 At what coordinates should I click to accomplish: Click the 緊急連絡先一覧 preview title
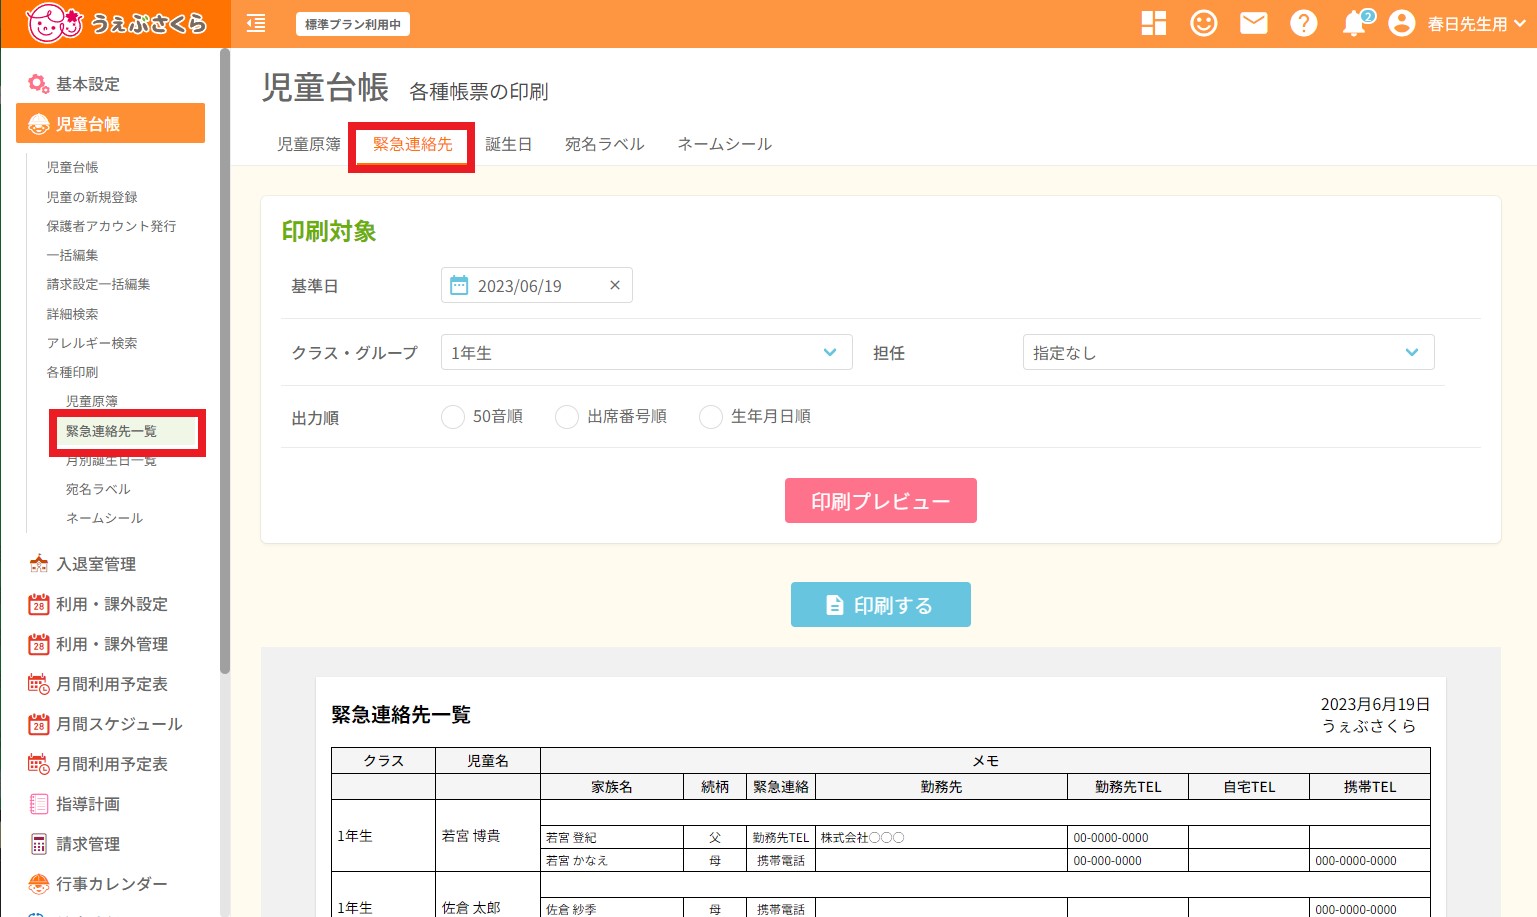tap(401, 714)
